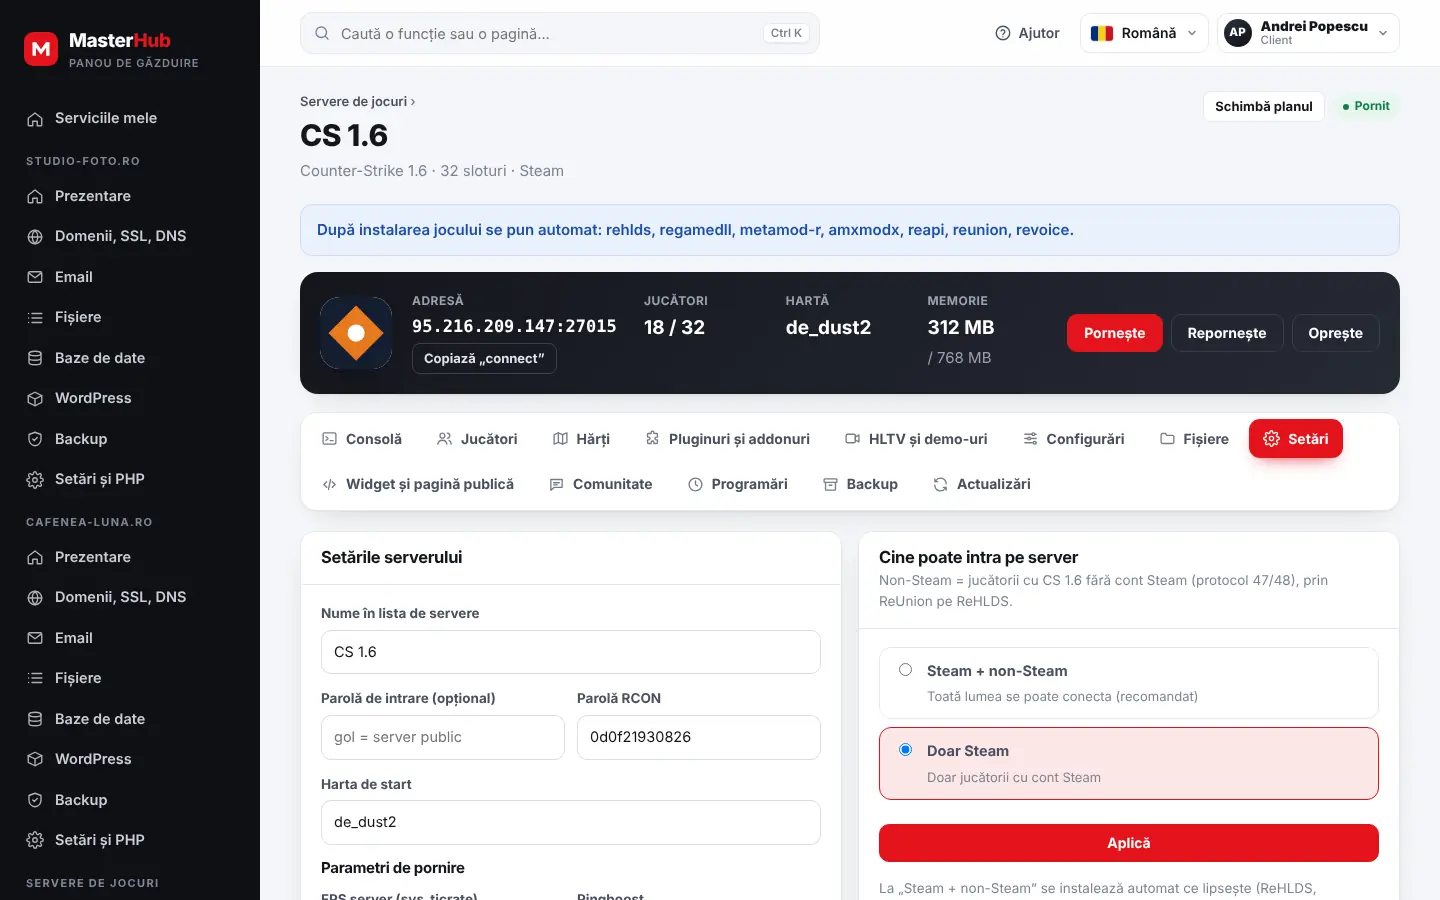Open Serviciile mele home icon
This screenshot has width=1440, height=900.
click(x=35, y=119)
